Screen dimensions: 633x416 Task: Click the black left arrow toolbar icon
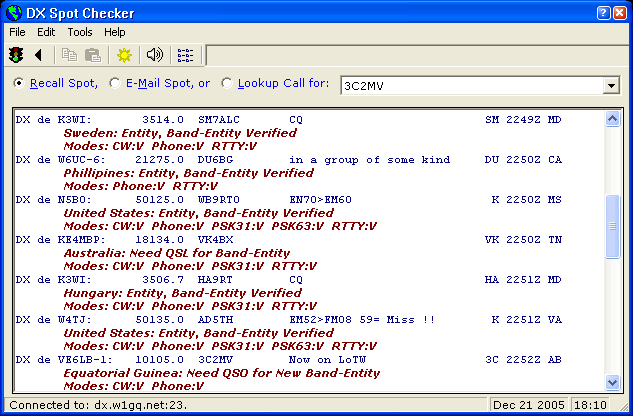pos(38,55)
